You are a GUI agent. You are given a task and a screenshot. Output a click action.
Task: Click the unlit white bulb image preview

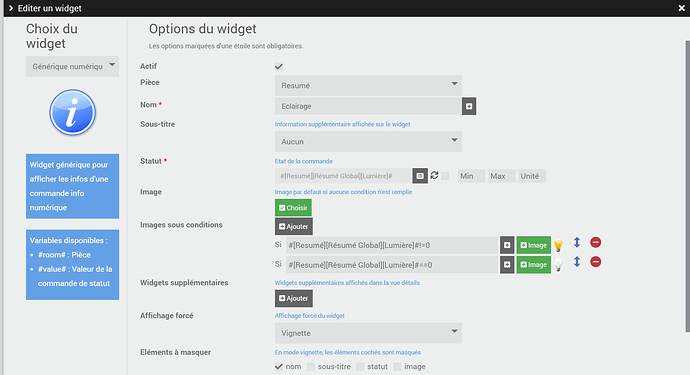[x=558, y=265]
